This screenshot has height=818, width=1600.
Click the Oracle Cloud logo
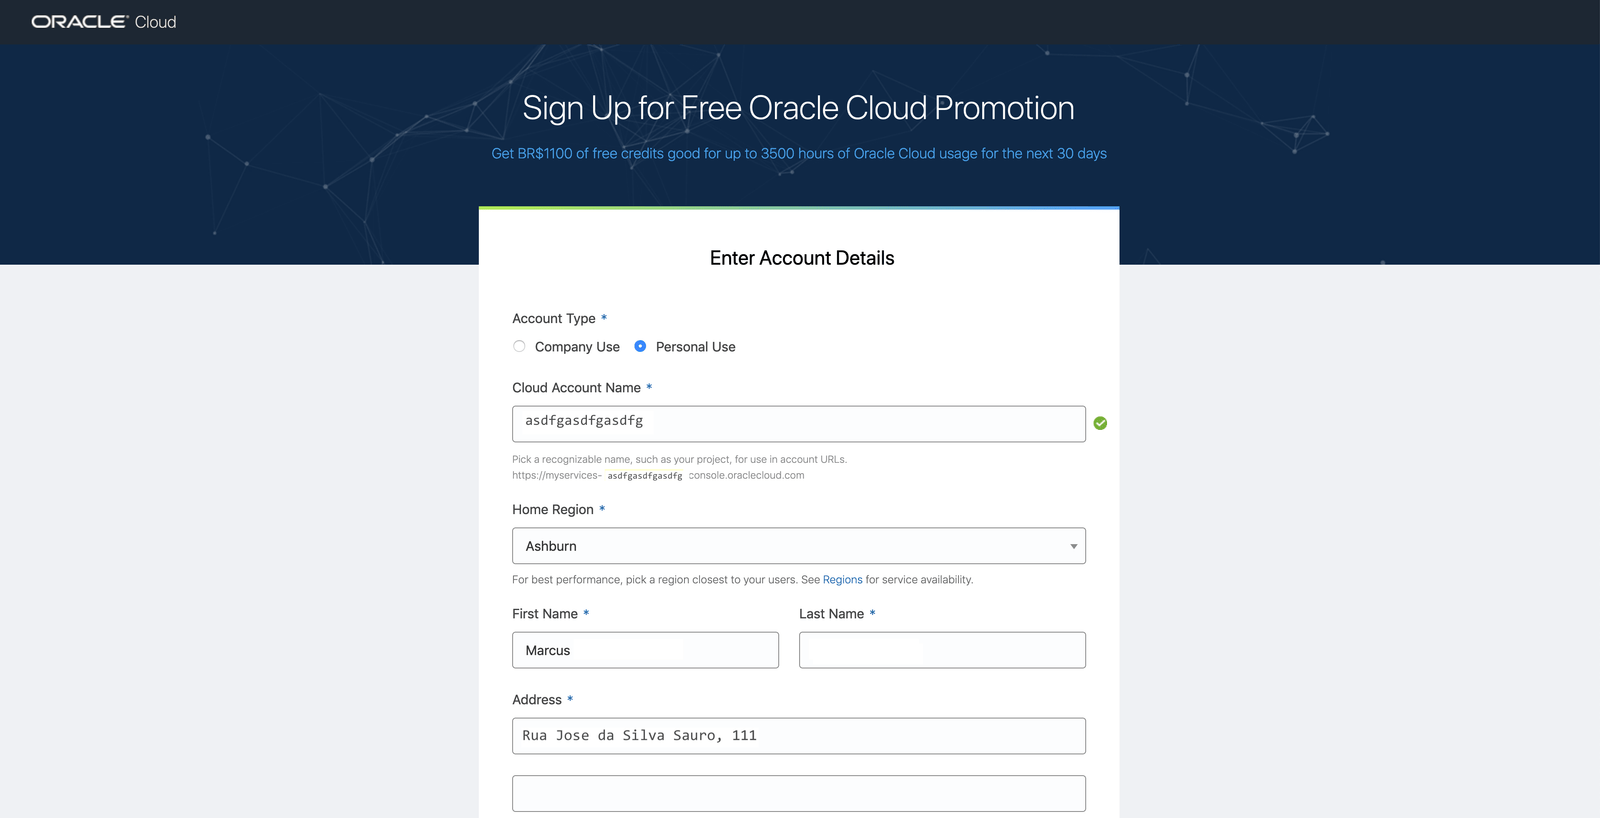pos(103,22)
